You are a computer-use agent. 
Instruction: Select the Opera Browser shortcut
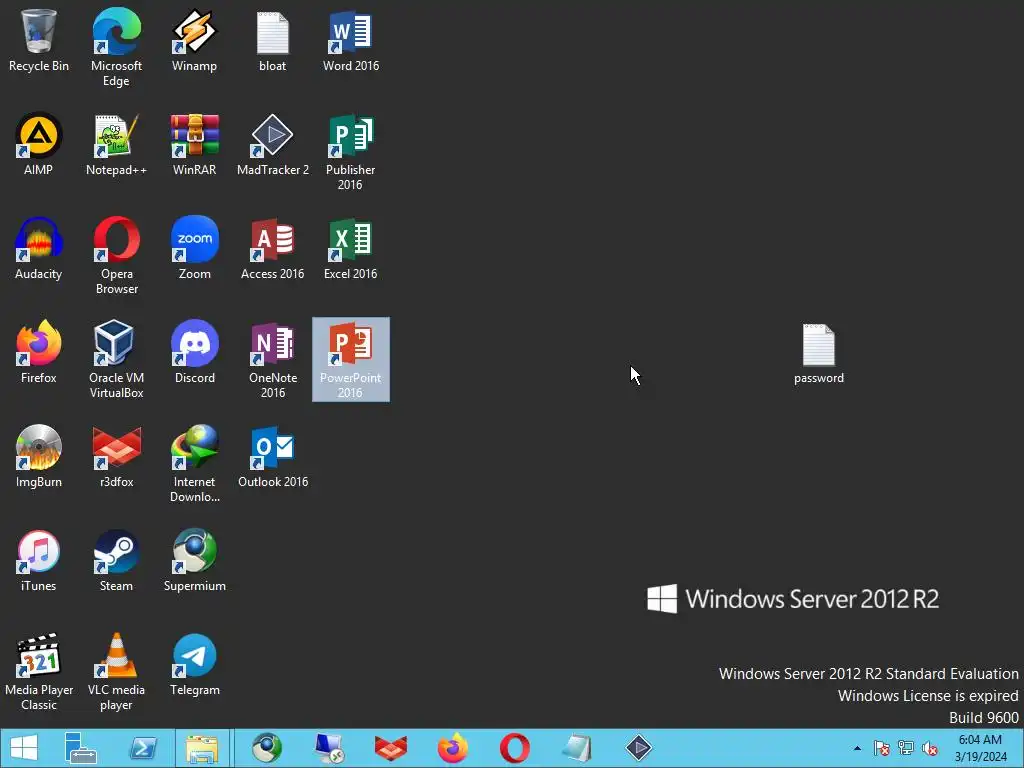click(x=116, y=255)
